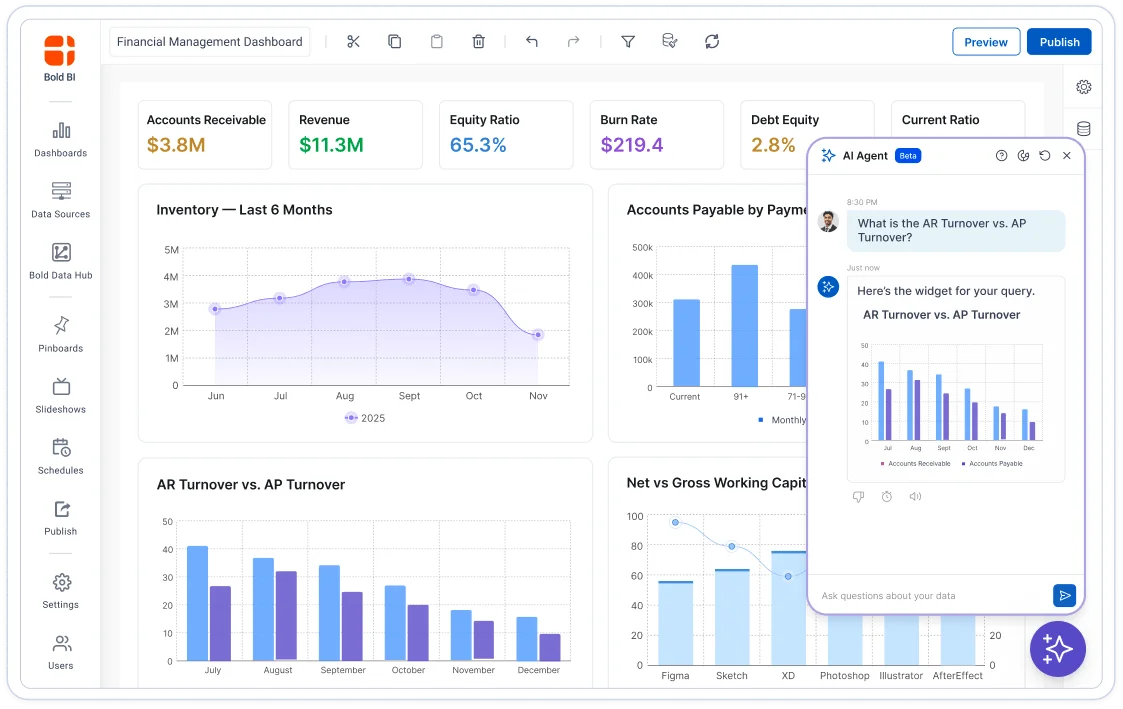
Task: Click the cut scissors icon
Action: (x=353, y=42)
